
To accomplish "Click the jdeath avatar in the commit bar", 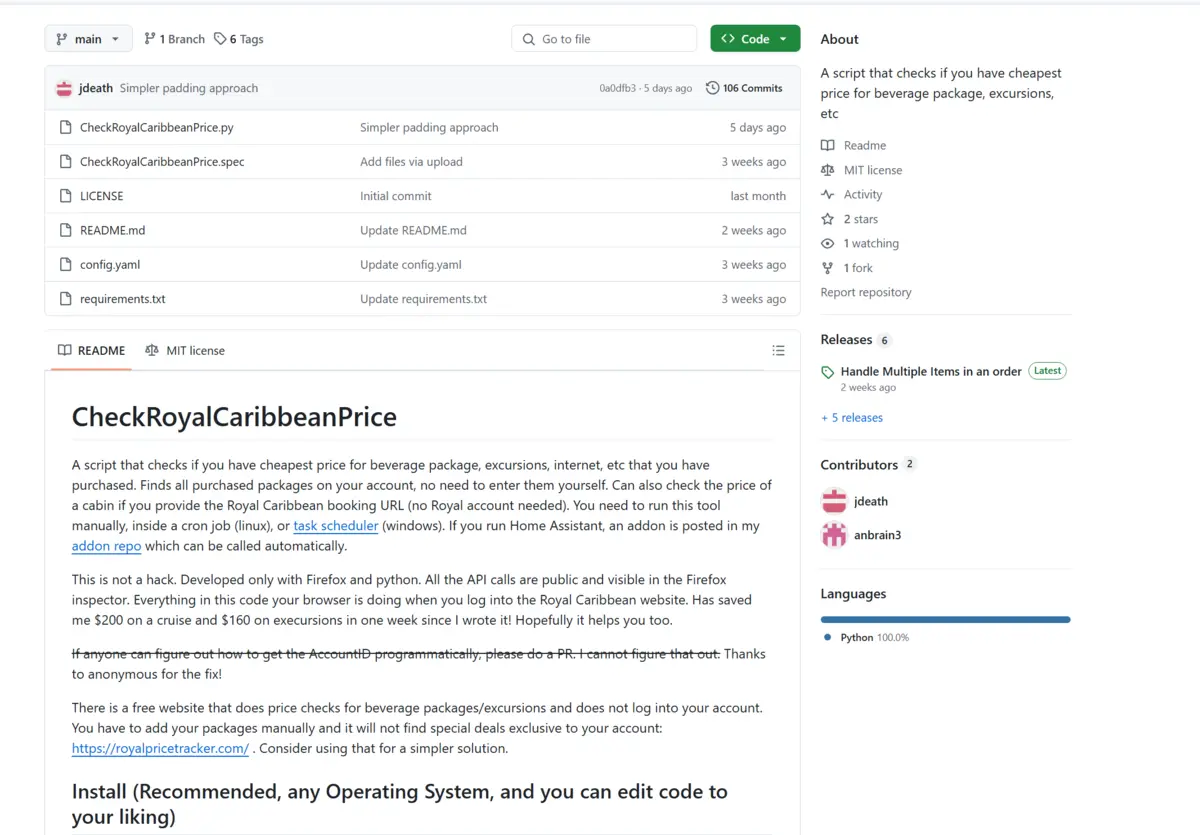I will (64, 88).
